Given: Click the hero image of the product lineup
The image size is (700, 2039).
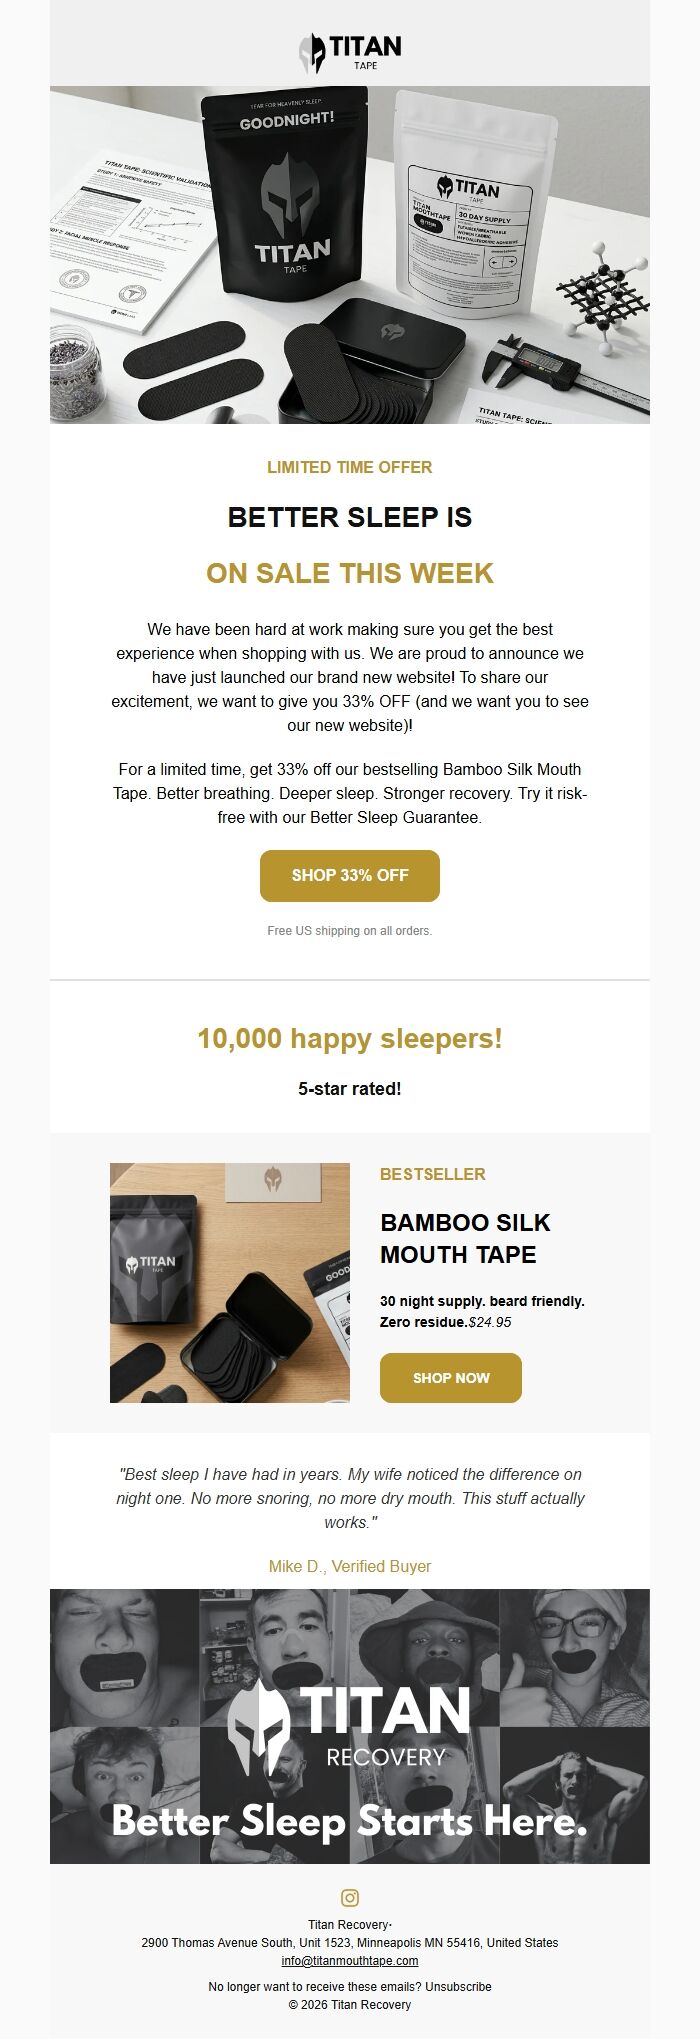Looking at the screenshot, I should click(x=350, y=255).
